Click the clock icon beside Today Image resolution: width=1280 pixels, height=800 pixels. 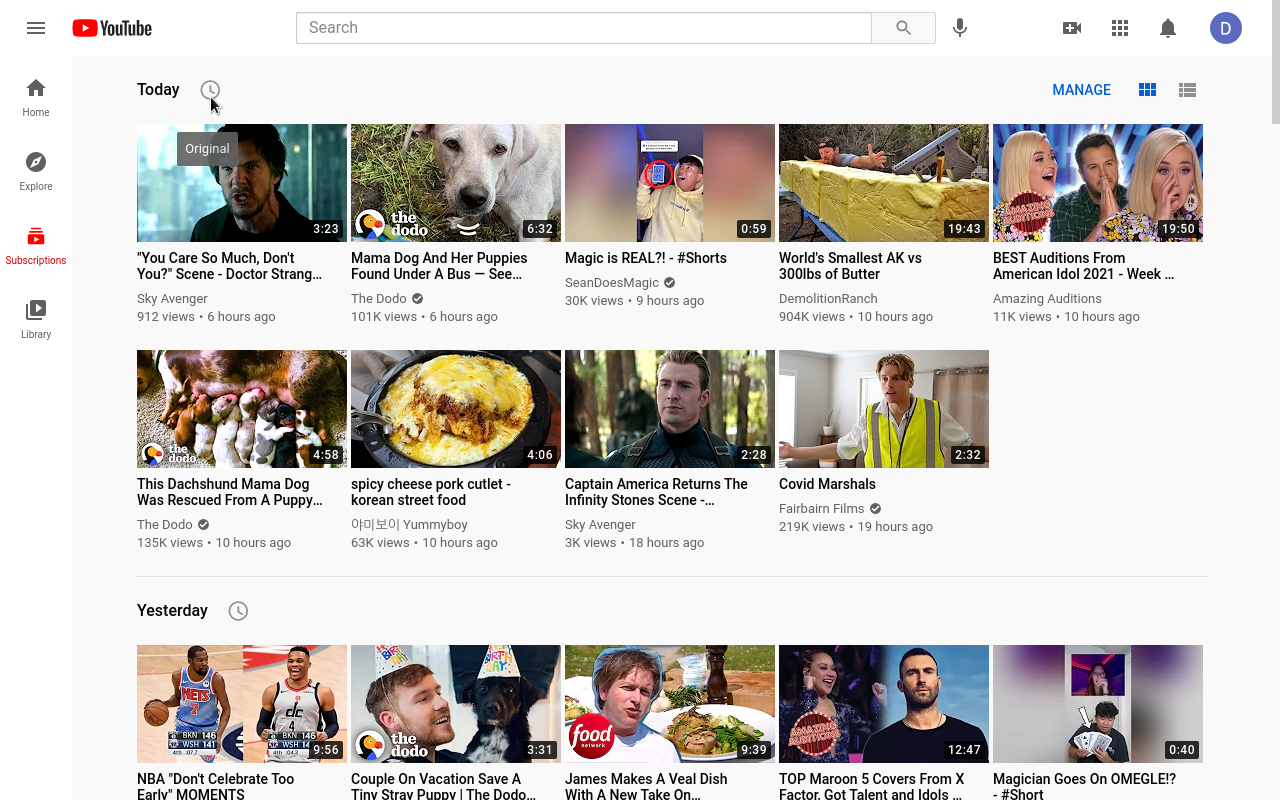pos(210,90)
